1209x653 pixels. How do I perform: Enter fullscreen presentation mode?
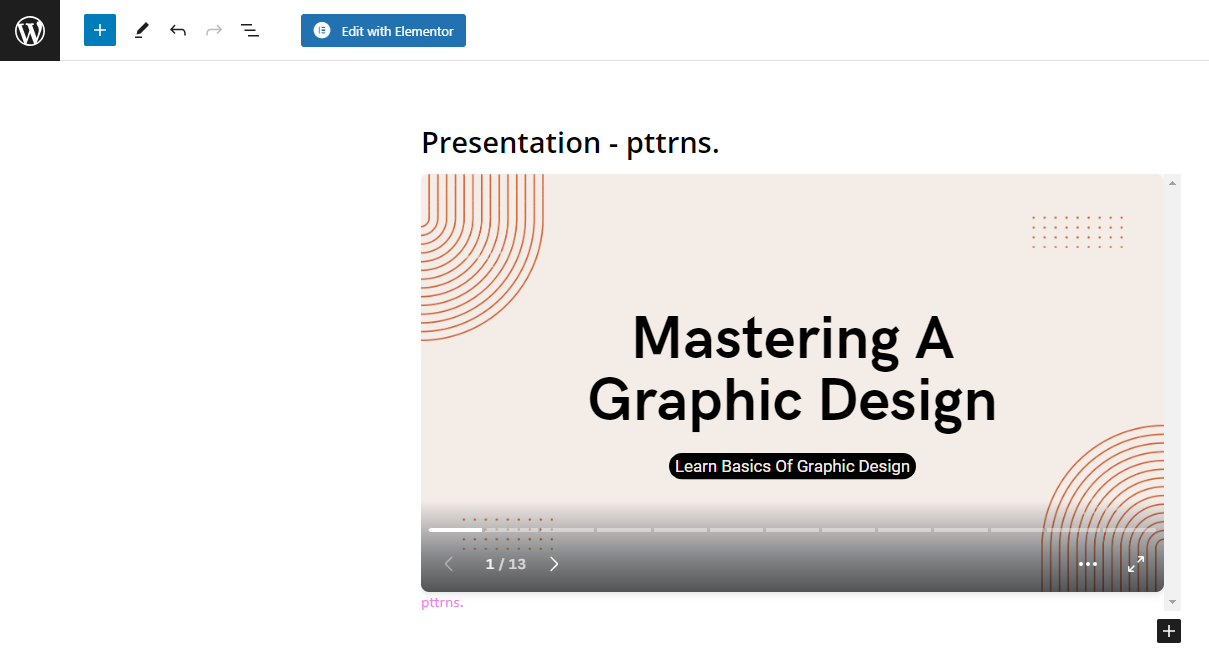tap(1136, 564)
